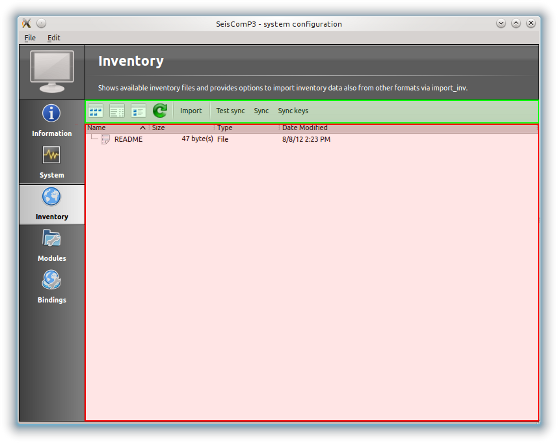Screen dimensions: 558x443
Task: Click the round pin button in title bar
Action: pyautogui.click(x=41, y=23)
